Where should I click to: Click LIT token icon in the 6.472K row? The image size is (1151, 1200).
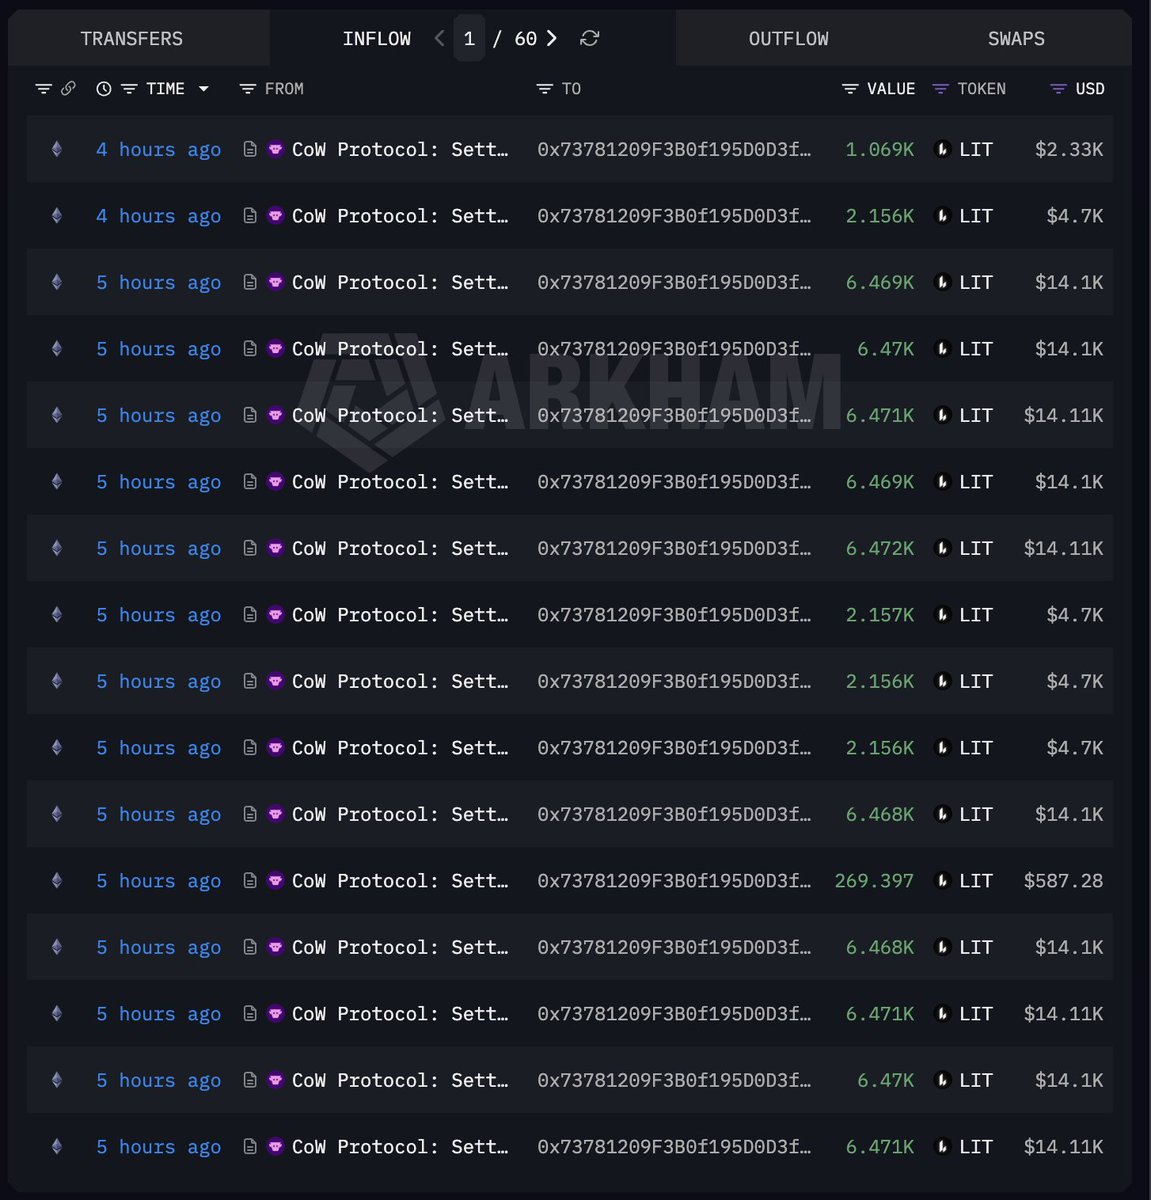coord(941,548)
